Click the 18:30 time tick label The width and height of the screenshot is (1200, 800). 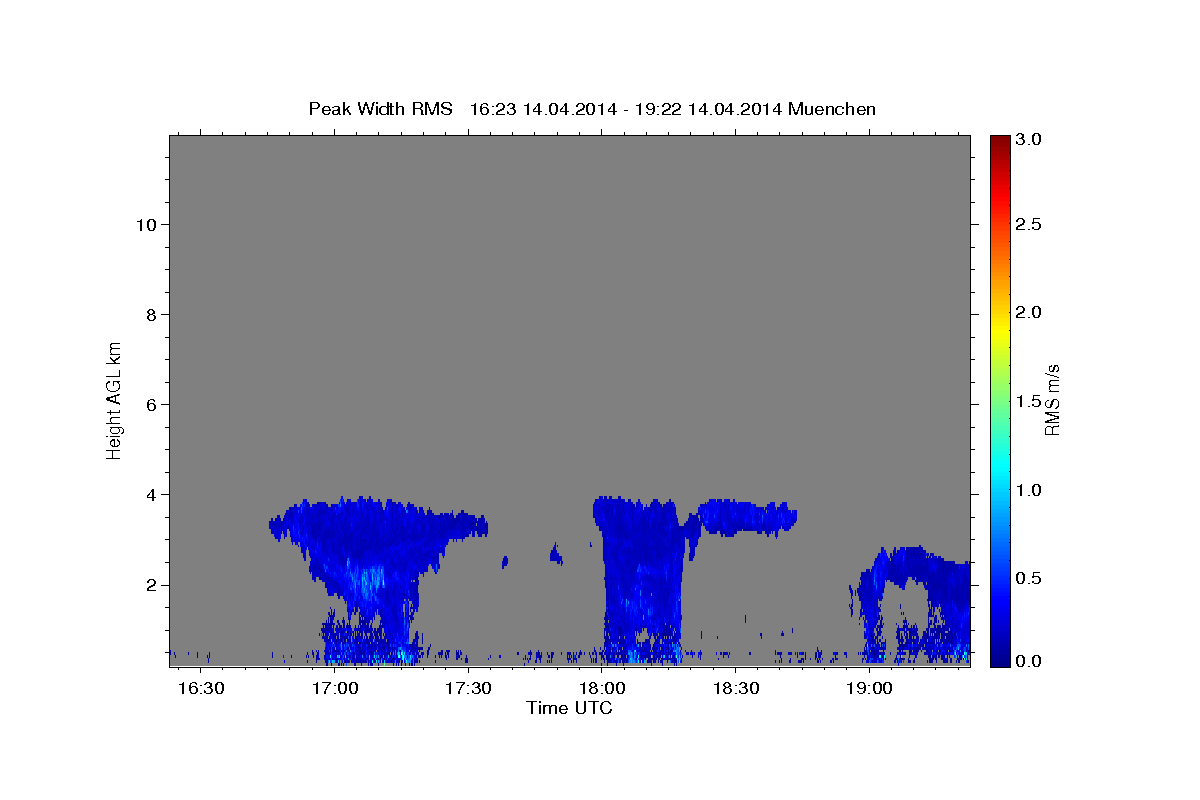coord(735,688)
